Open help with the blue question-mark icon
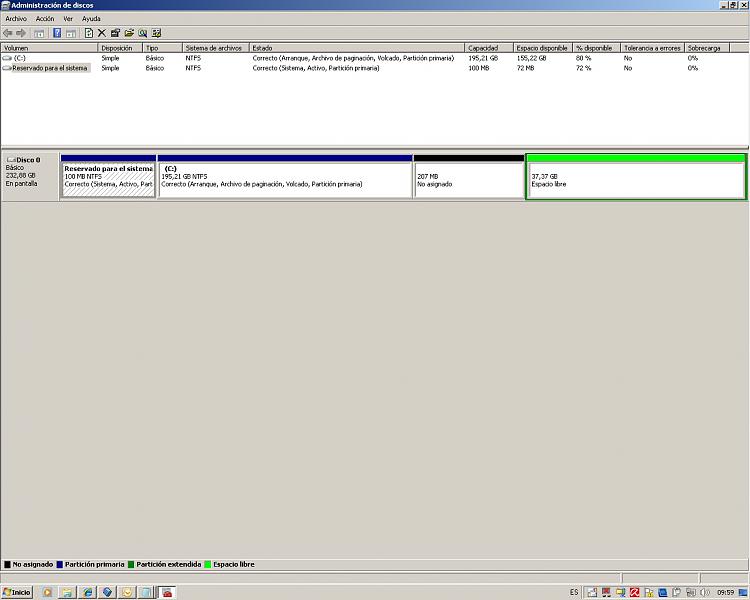Image resolution: width=750 pixels, height=600 pixels. 57,33
